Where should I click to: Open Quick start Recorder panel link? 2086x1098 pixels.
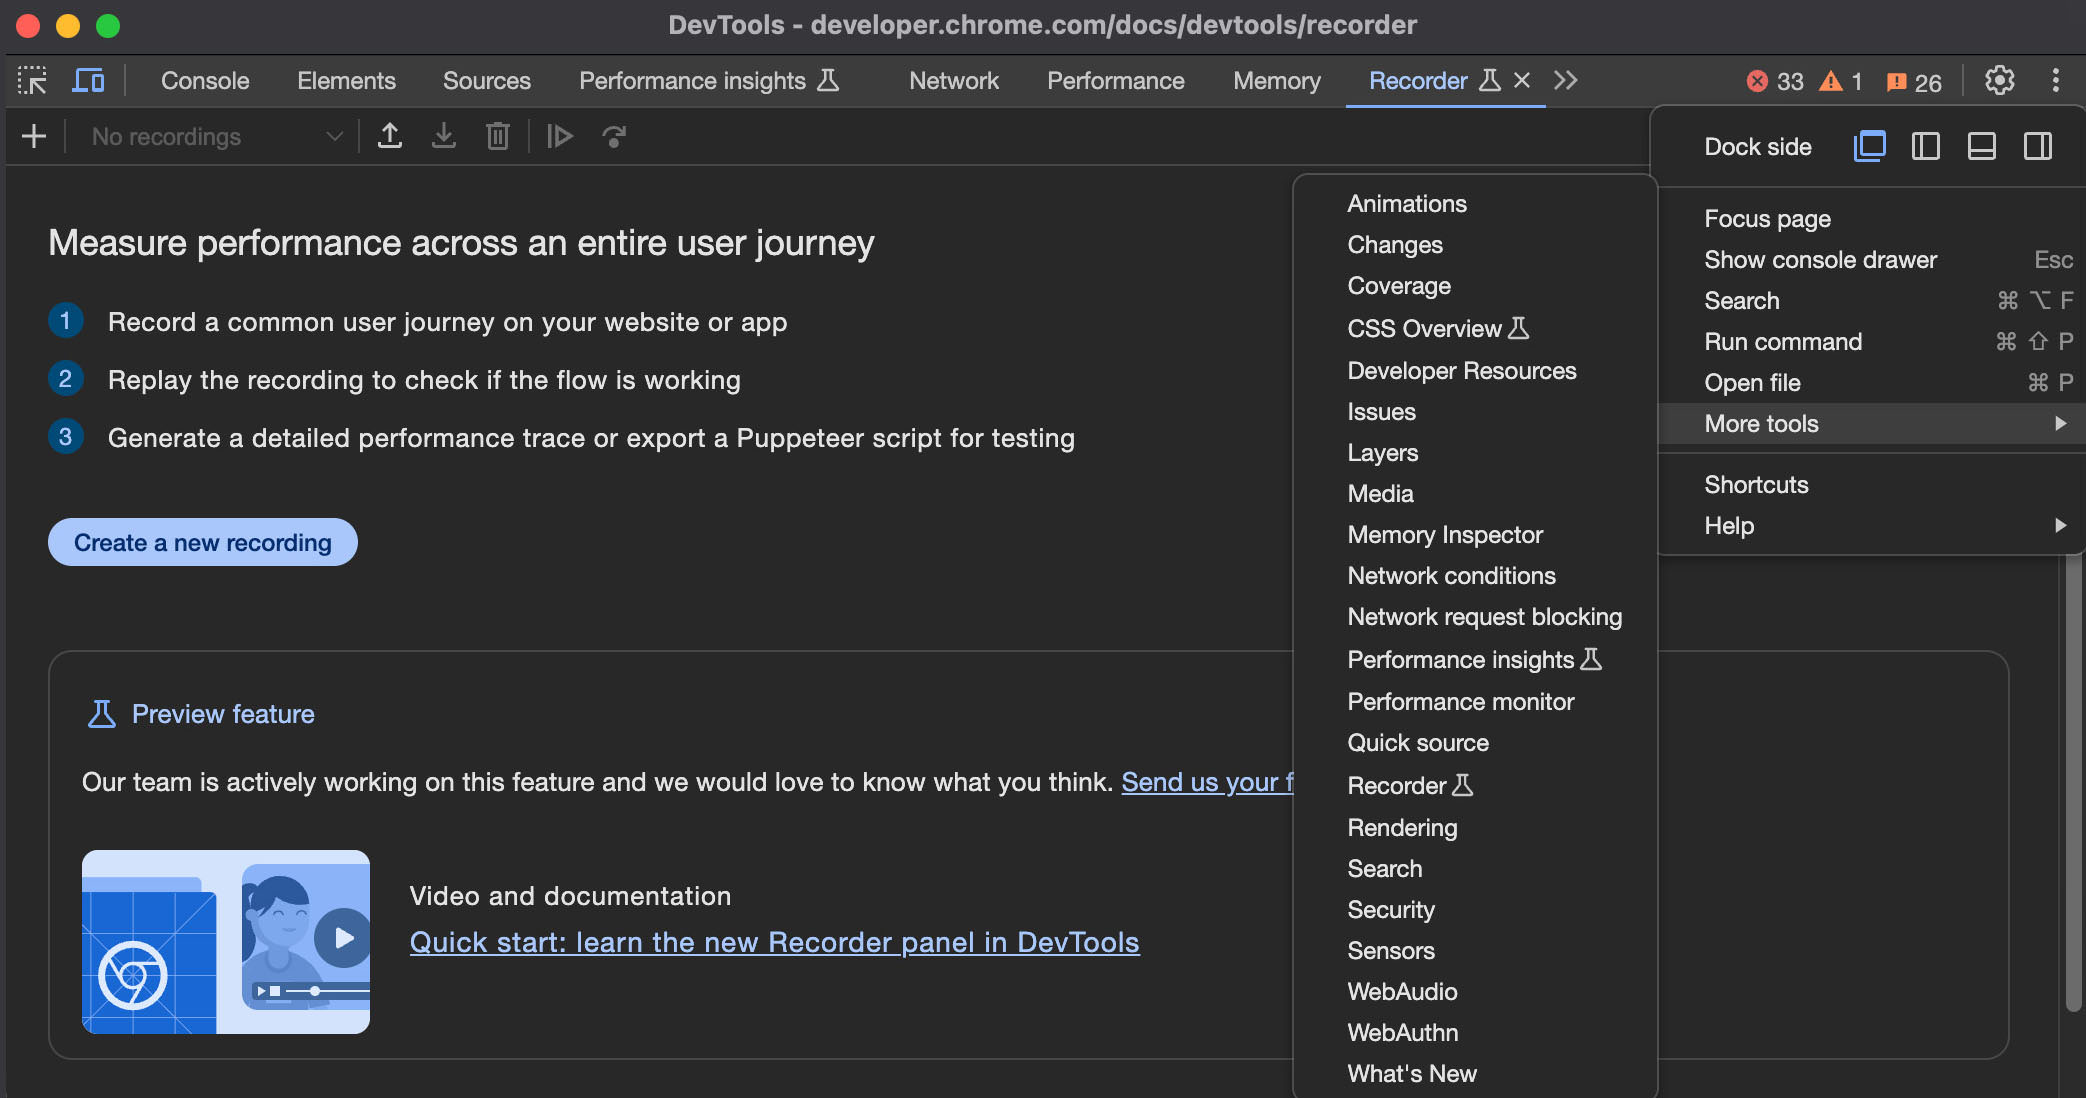(775, 944)
